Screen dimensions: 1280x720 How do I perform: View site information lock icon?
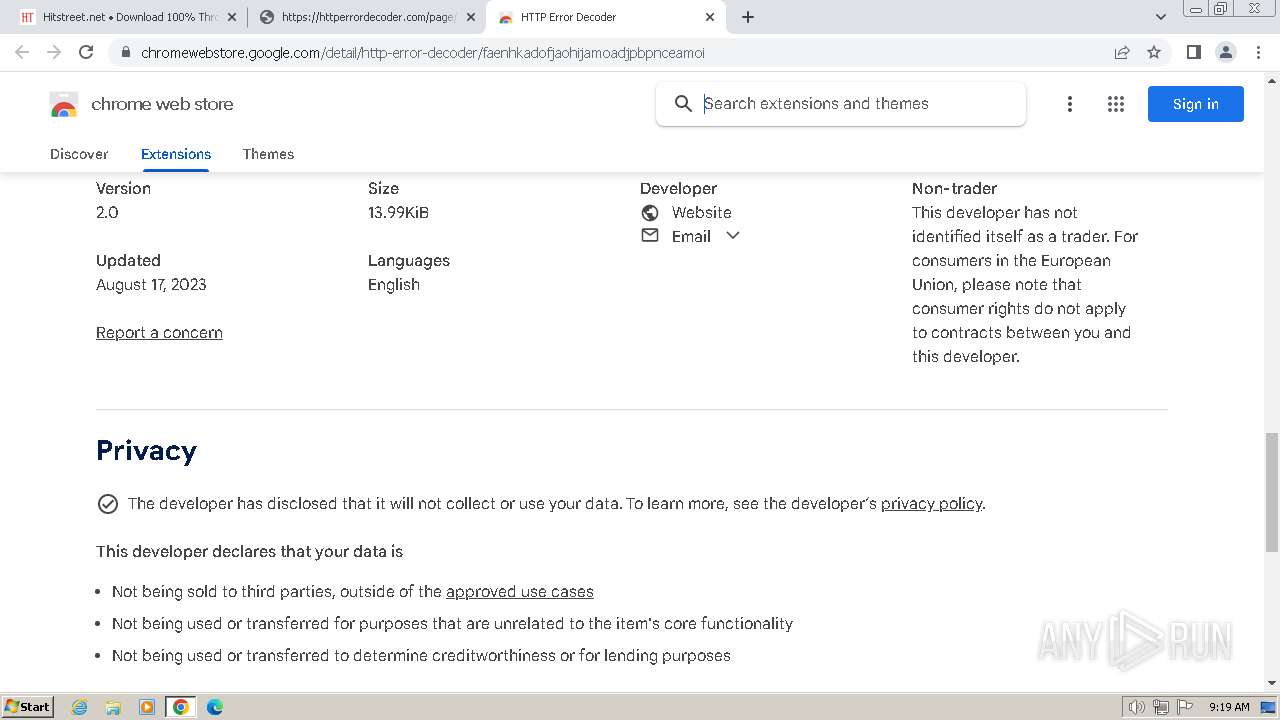pos(125,52)
